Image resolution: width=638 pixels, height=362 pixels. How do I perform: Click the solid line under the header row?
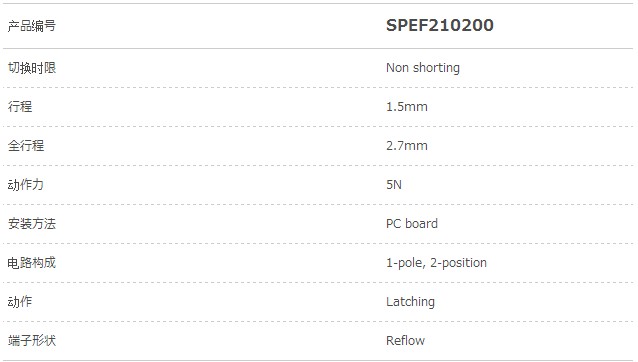pos(318,49)
